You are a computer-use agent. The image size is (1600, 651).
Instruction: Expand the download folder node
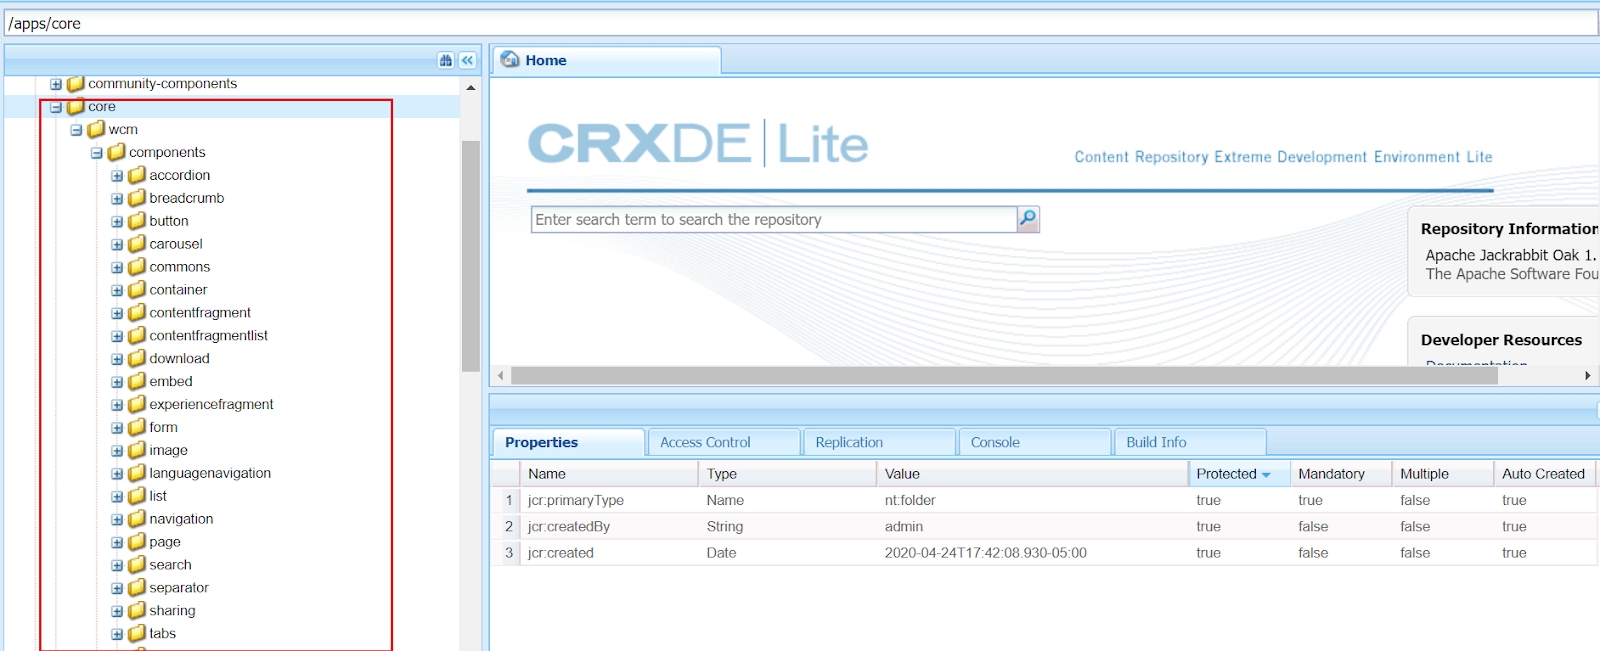point(117,359)
